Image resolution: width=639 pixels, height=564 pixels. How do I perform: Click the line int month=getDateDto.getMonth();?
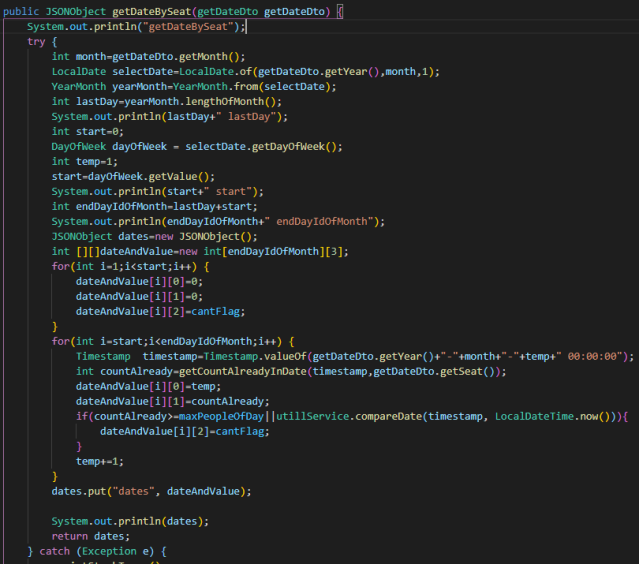pyautogui.click(x=148, y=57)
